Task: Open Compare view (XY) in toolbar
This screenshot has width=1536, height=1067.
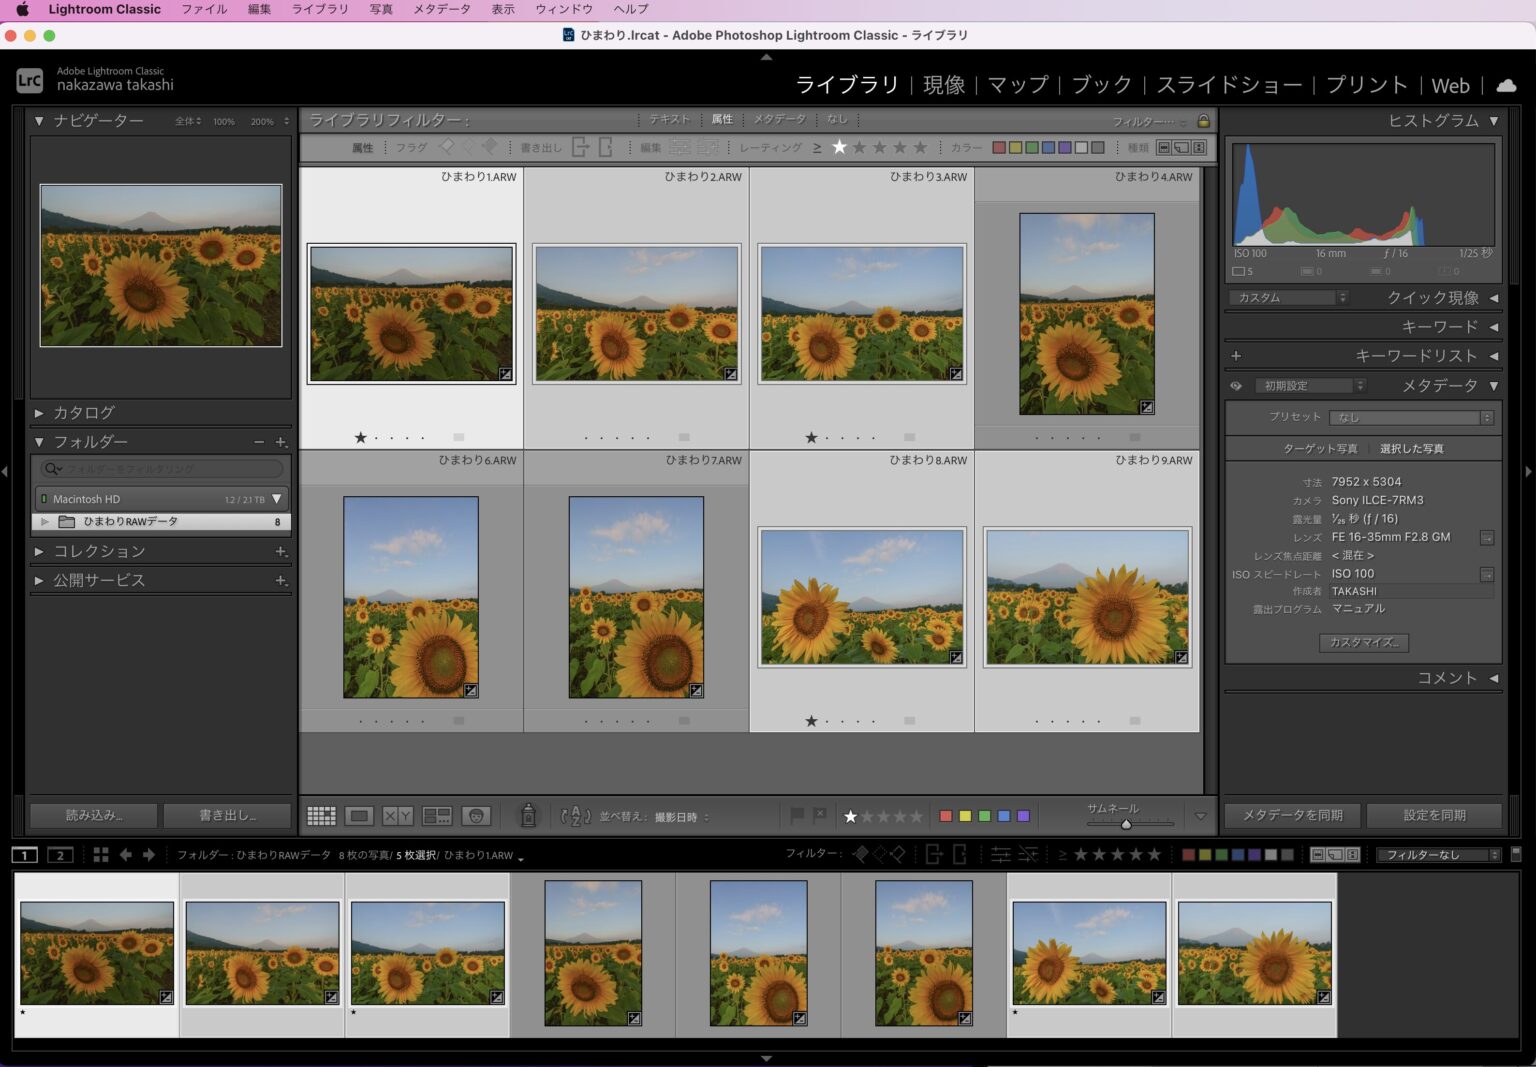Action: (397, 816)
